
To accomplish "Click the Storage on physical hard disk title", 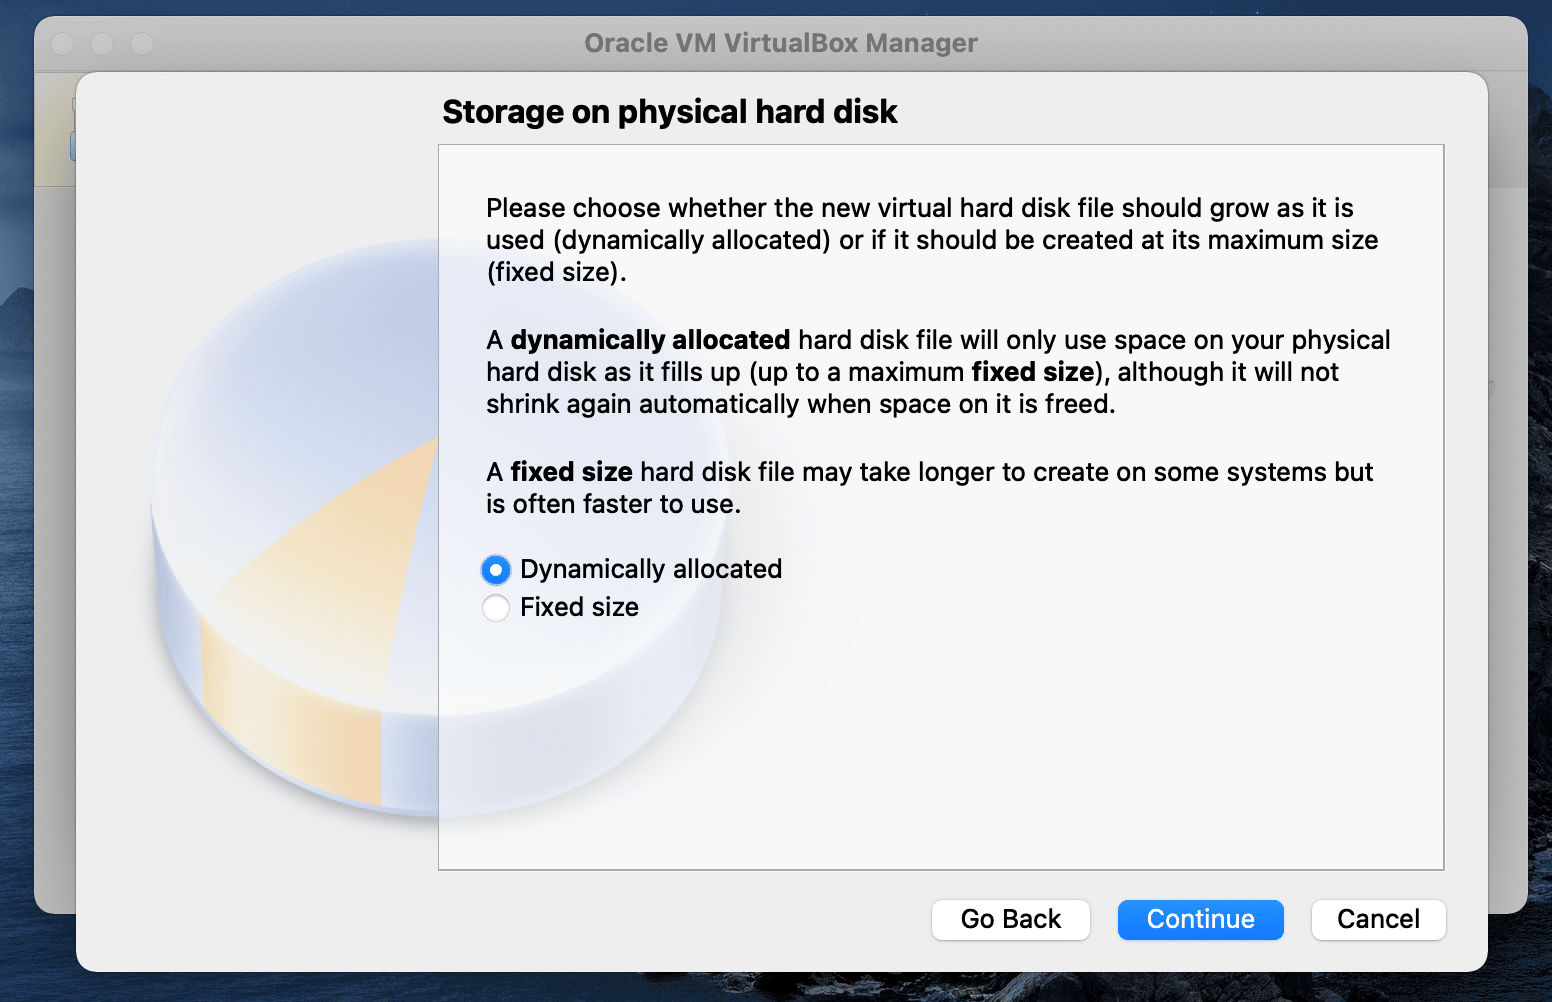I will [670, 112].
